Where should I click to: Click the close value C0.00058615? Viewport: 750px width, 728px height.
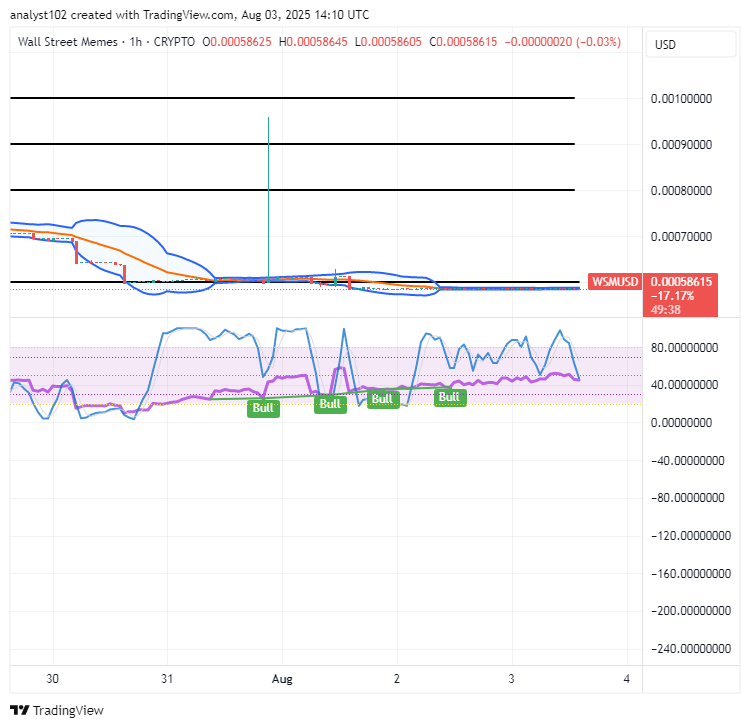point(463,42)
